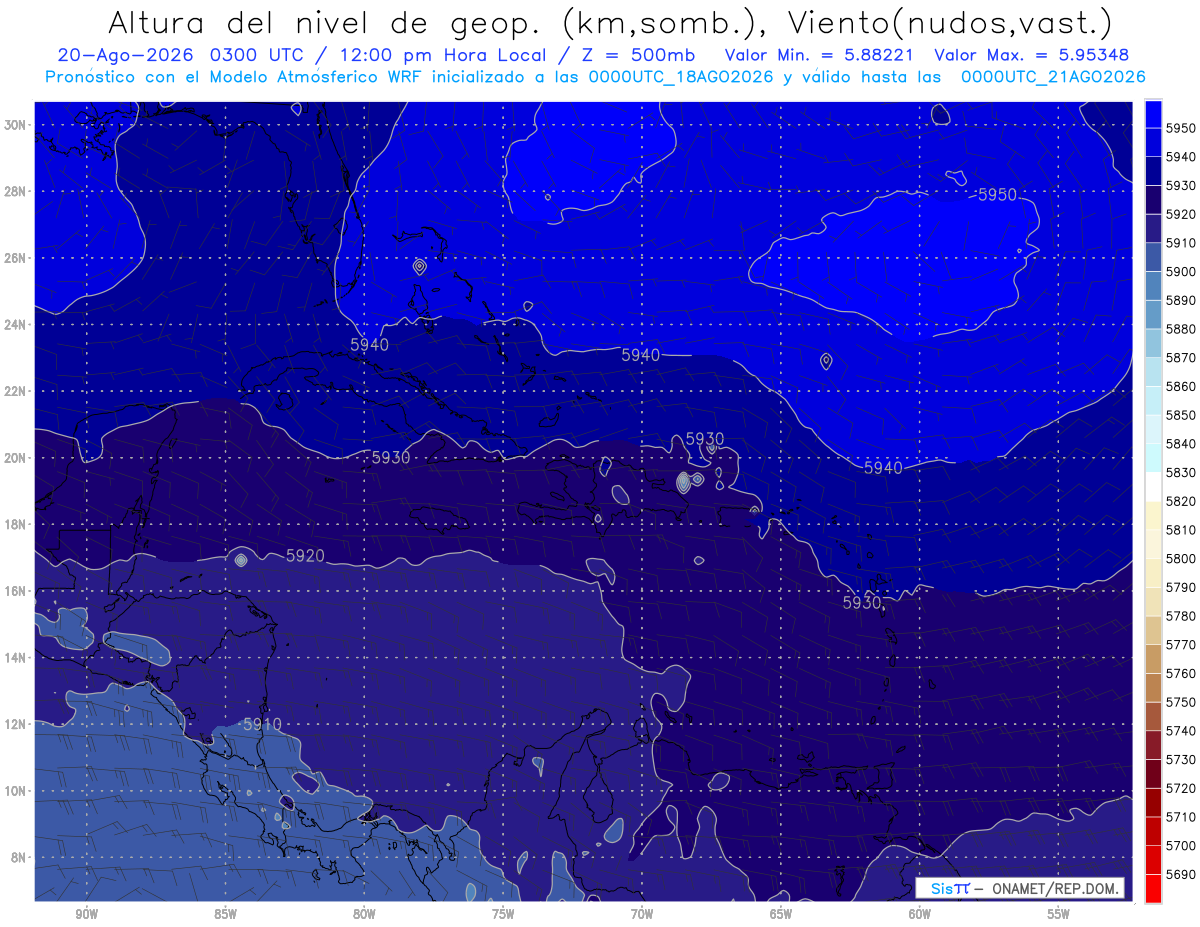1200x927 pixels.
Task: Click the '22N' latitude axis label
Action: (x=15, y=391)
